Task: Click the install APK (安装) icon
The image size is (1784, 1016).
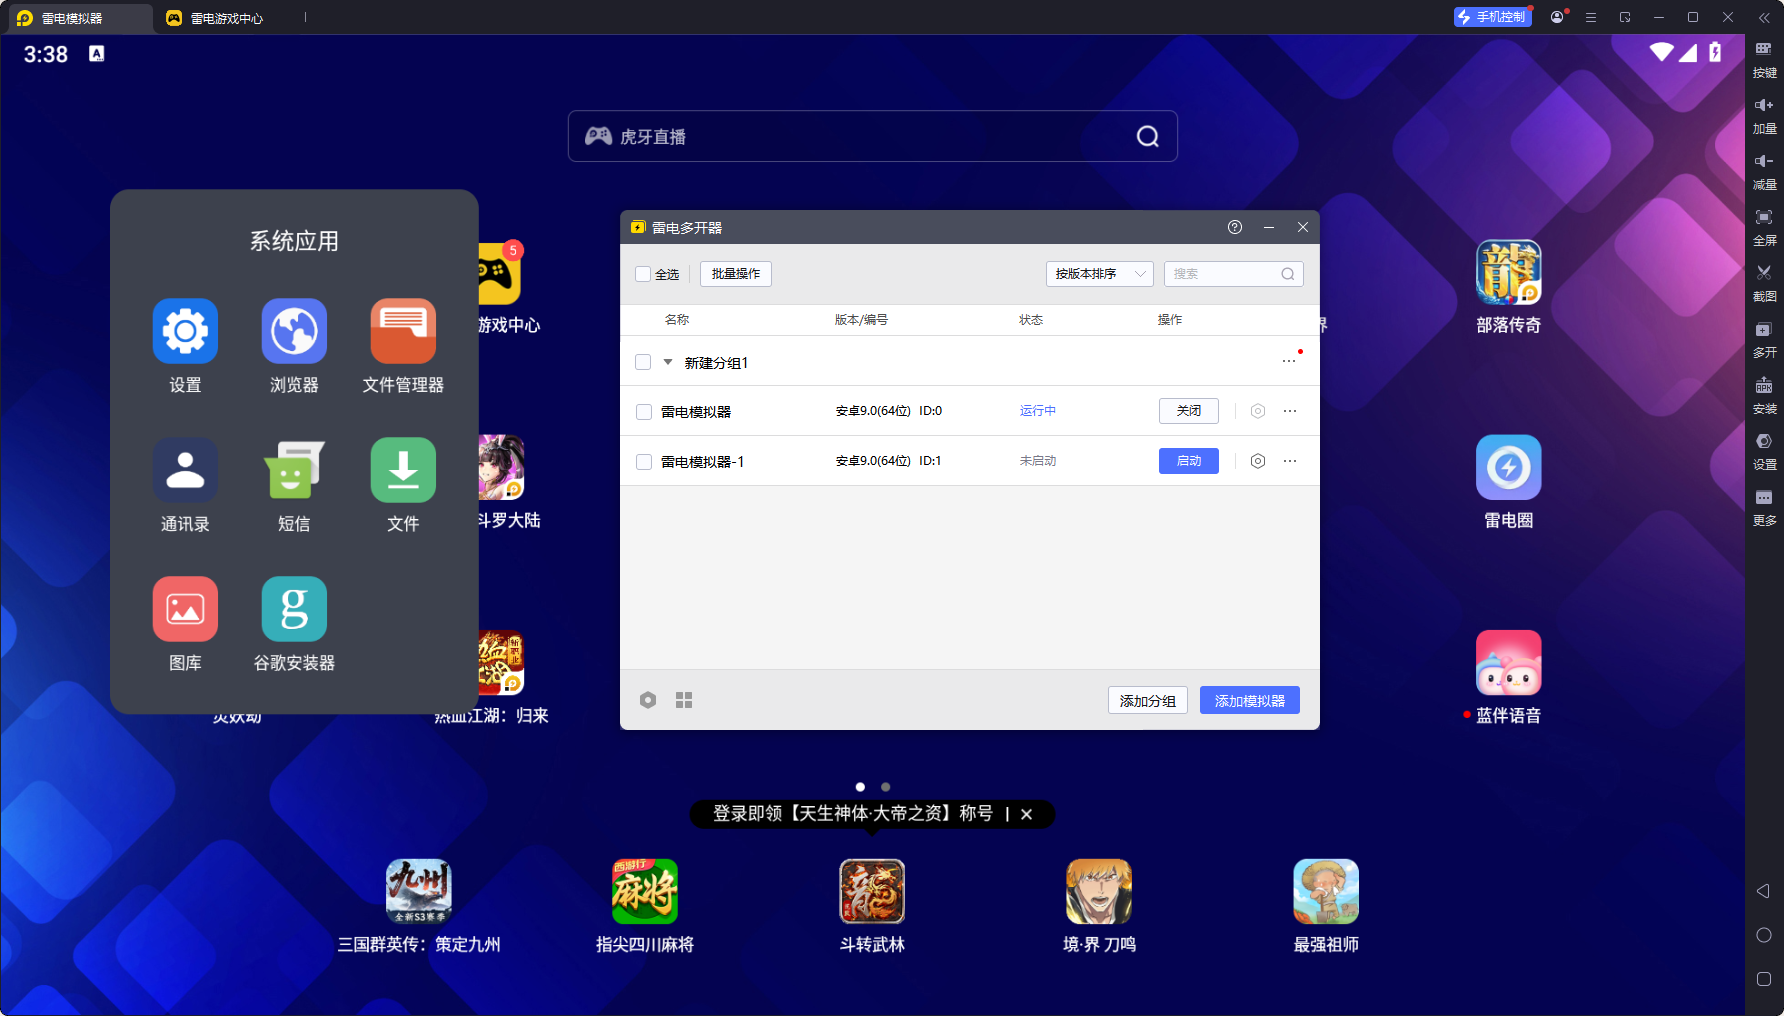Action: tap(1764, 386)
